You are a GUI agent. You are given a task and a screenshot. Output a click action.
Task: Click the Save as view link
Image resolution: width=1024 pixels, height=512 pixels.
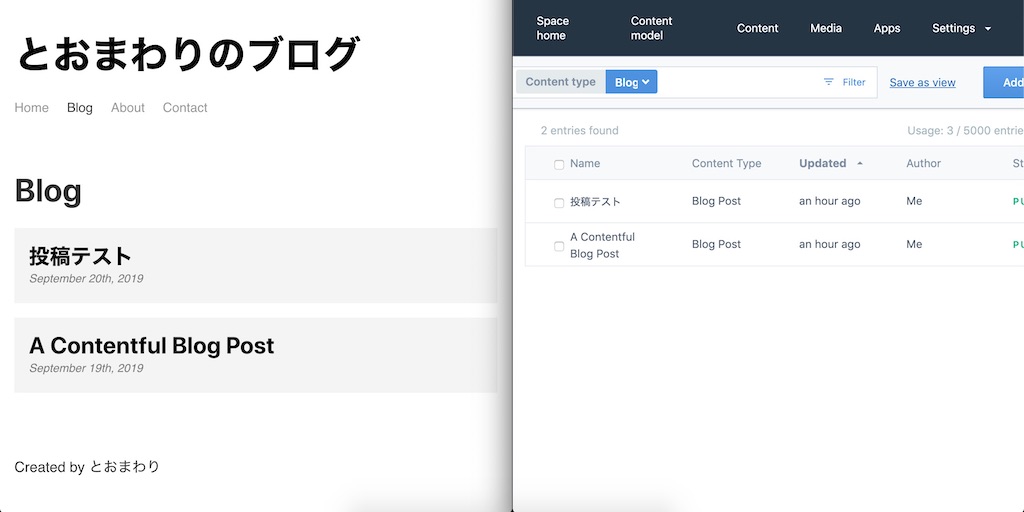point(922,82)
